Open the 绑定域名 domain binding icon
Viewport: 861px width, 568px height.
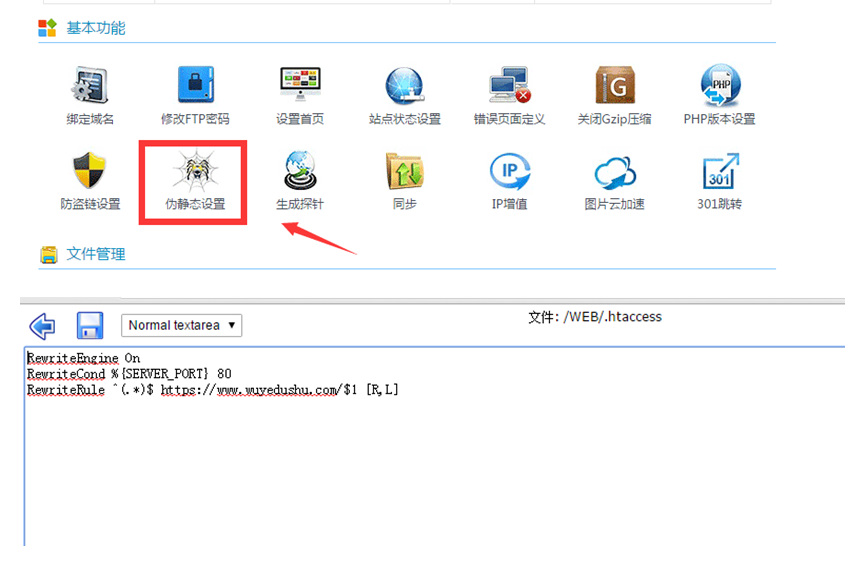click(90, 85)
